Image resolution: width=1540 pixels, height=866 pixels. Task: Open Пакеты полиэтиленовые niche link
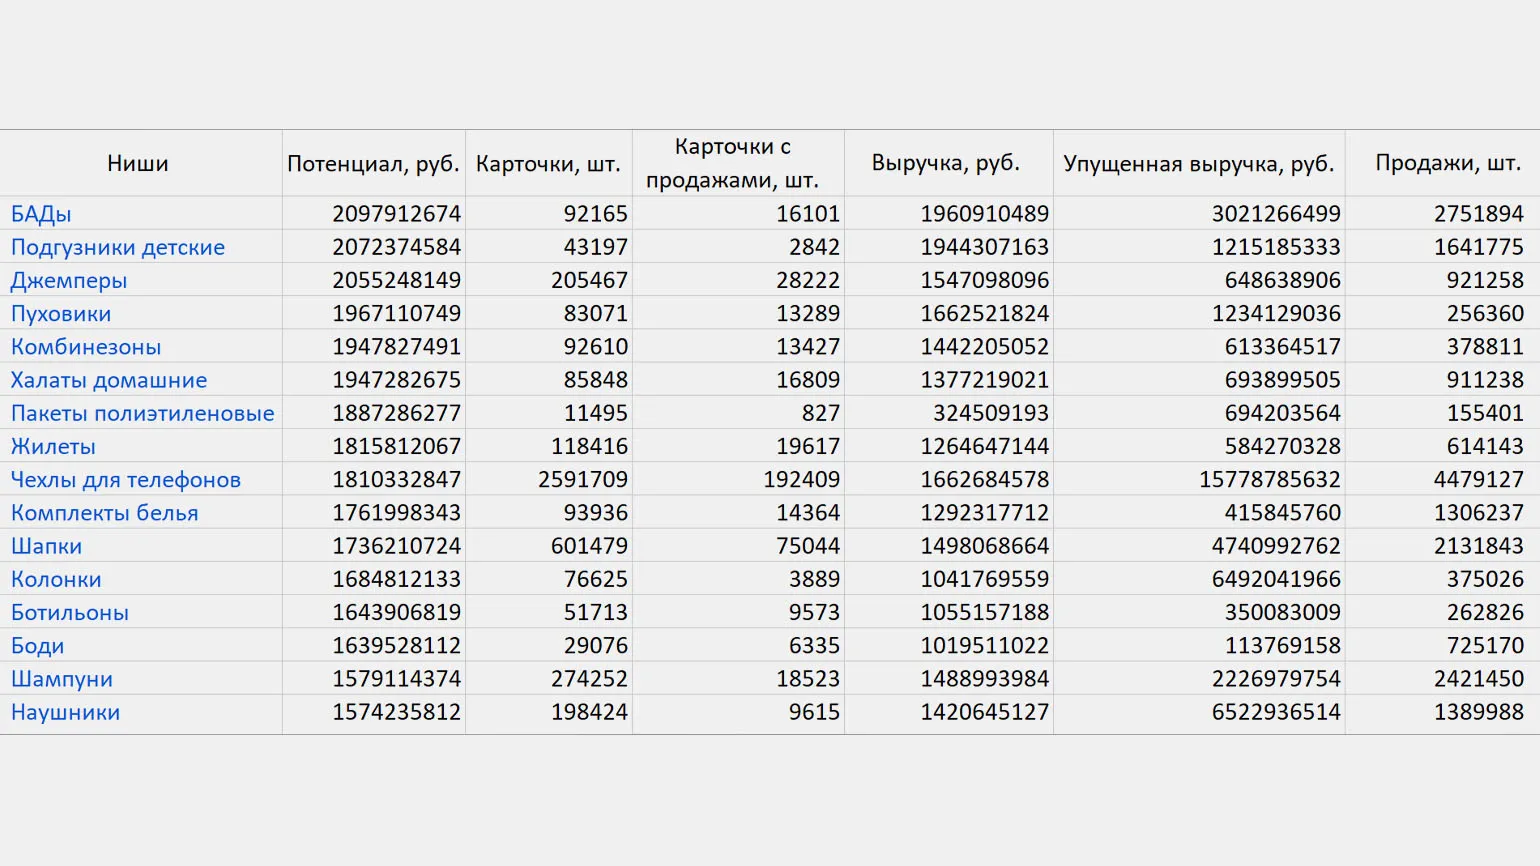point(142,413)
